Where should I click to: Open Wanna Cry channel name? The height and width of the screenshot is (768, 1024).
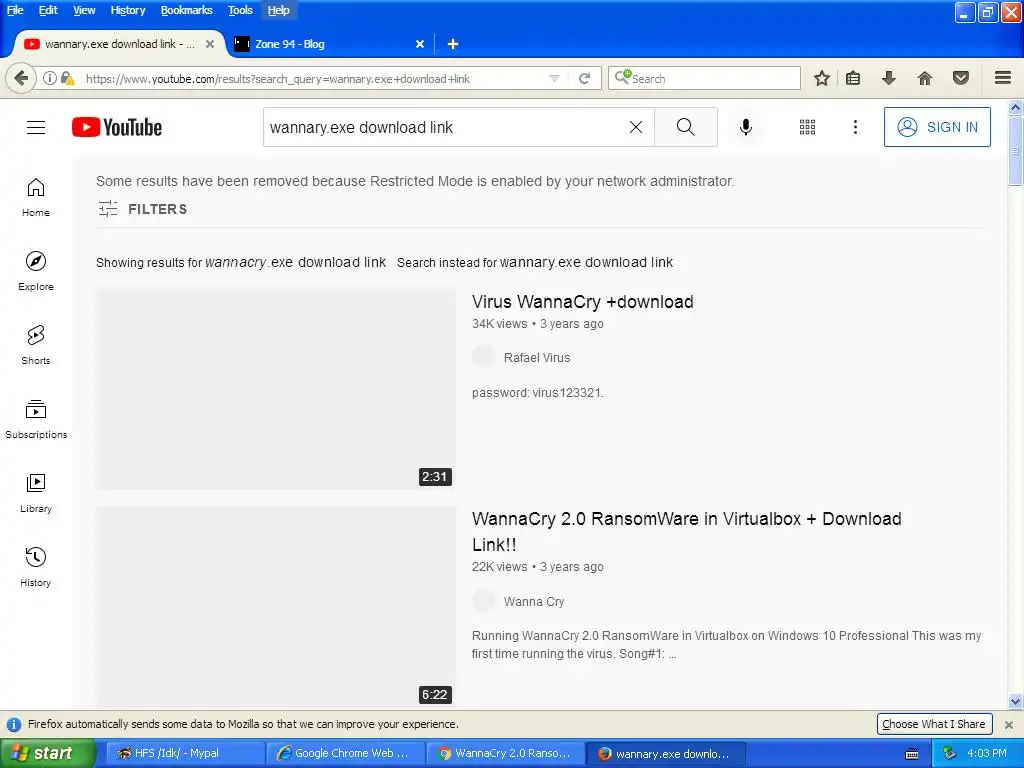click(534, 601)
